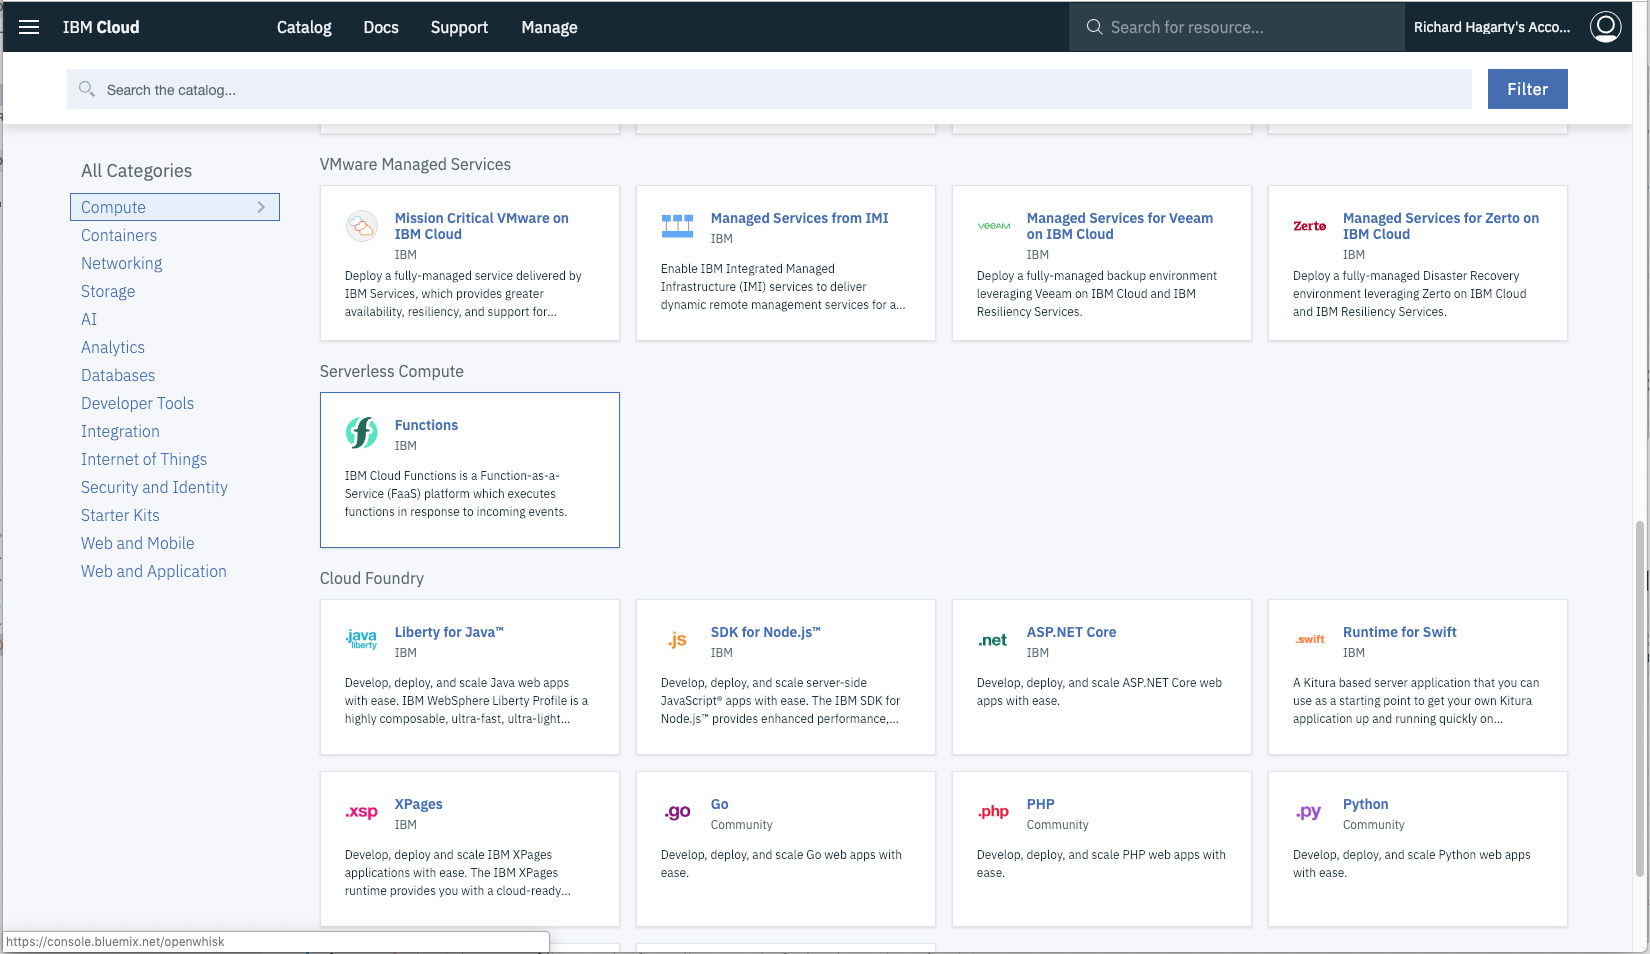Focus the Search the catalog field
The width and height of the screenshot is (1650, 954).
[x=769, y=89]
